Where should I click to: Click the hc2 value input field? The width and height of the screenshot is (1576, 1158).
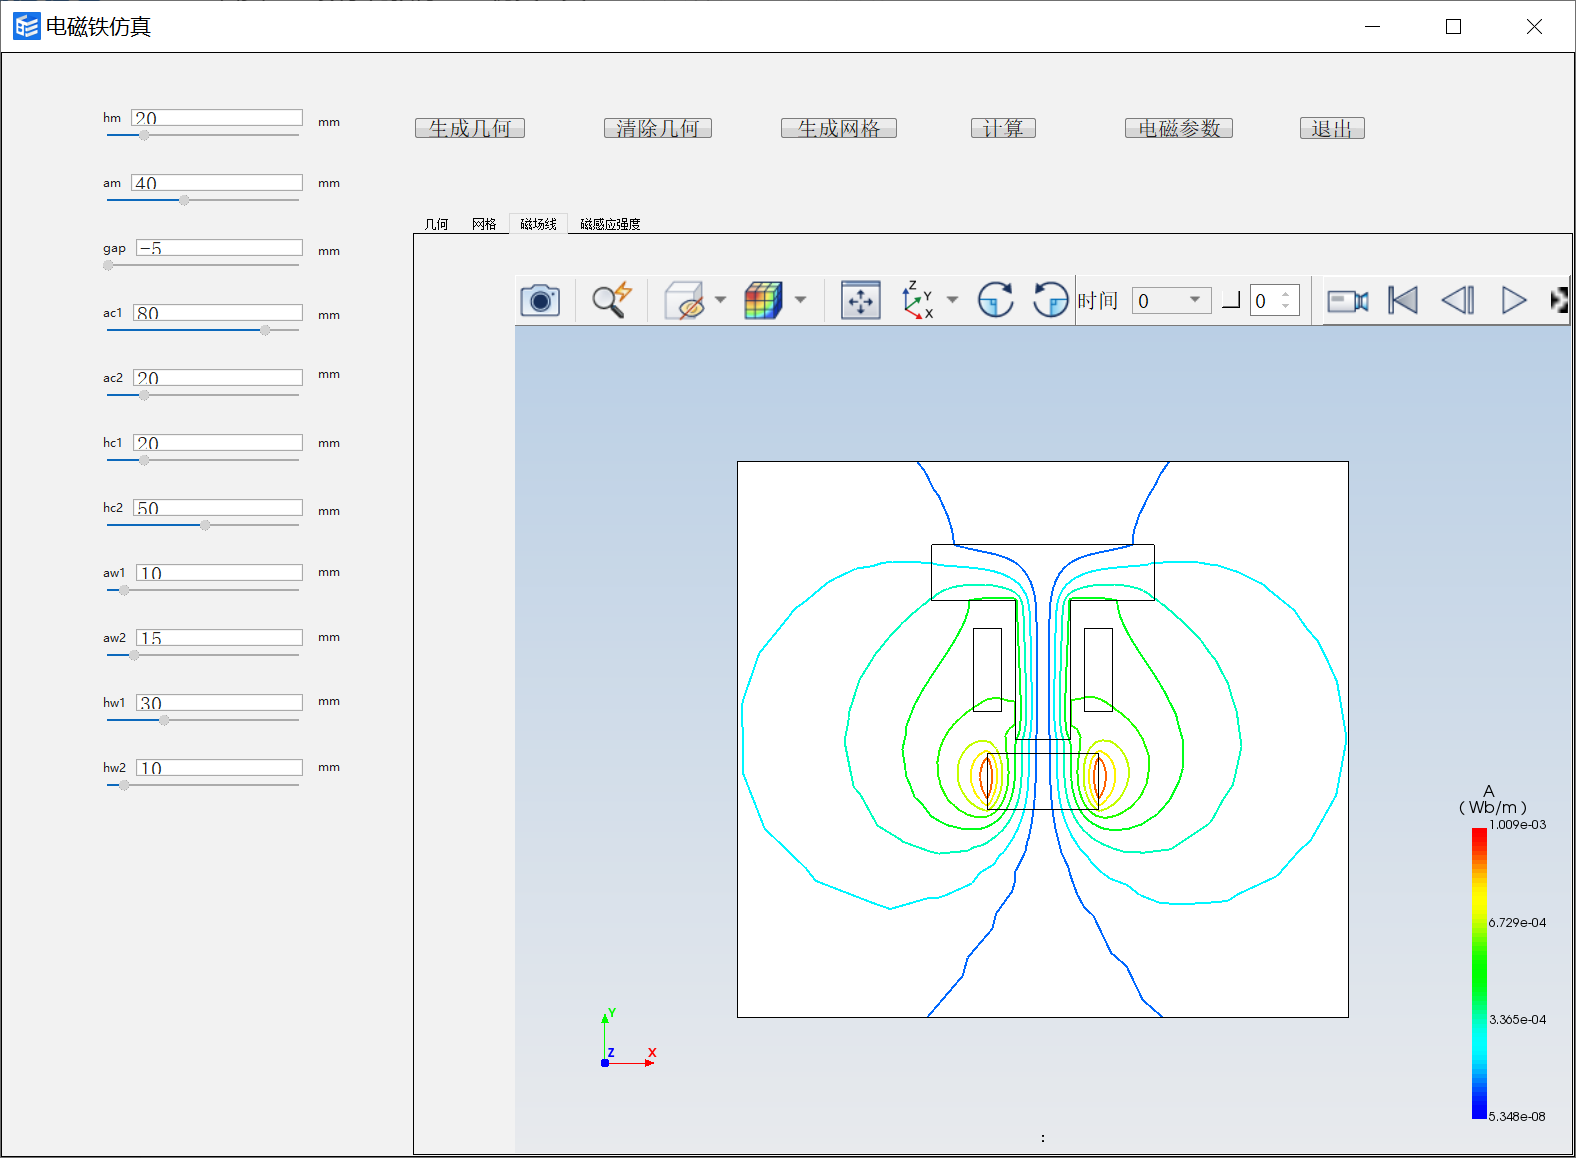pos(218,508)
